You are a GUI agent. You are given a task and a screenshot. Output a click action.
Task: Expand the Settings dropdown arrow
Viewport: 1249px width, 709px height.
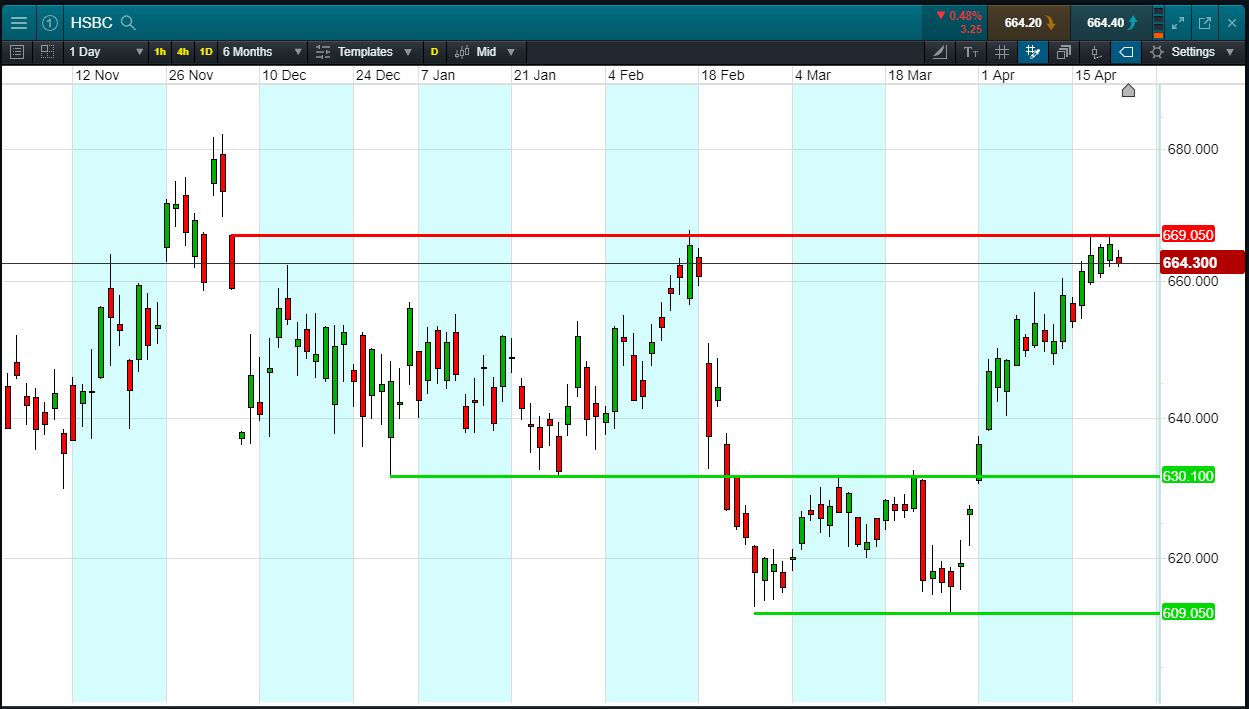[x=1230, y=51]
